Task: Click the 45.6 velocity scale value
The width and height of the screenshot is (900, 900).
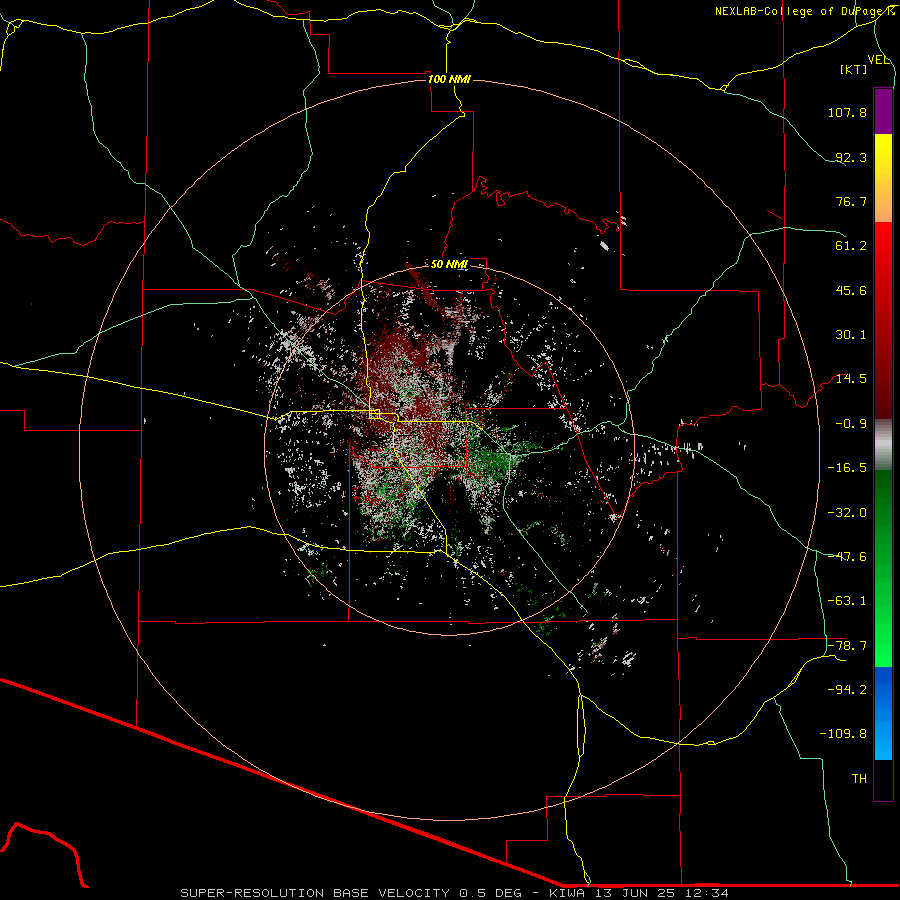Action: [x=851, y=290]
